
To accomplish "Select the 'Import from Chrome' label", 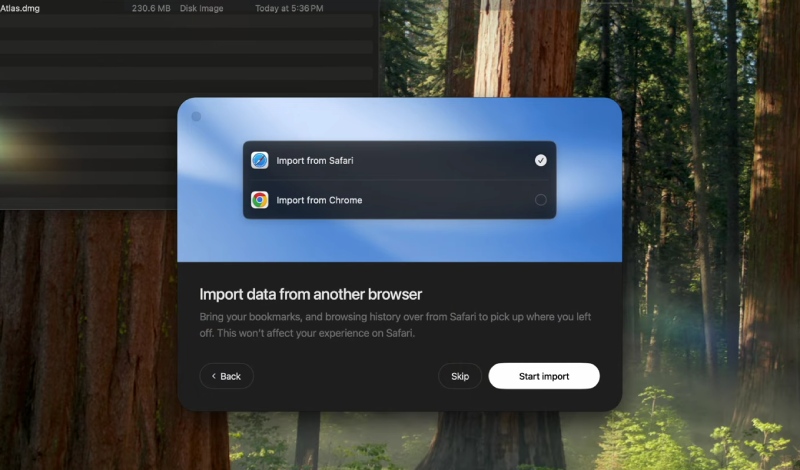I will pyautogui.click(x=319, y=200).
